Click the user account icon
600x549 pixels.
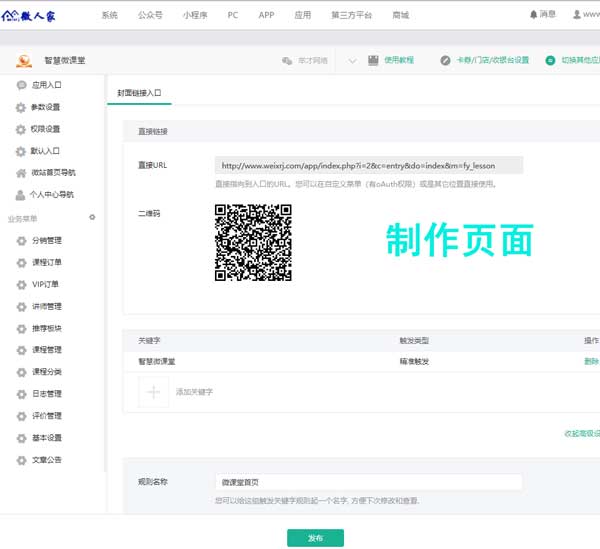pos(577,15)
